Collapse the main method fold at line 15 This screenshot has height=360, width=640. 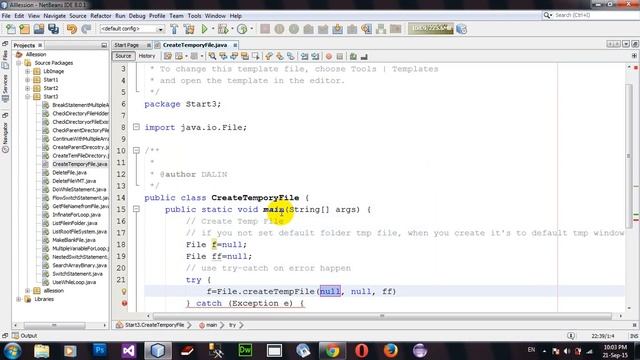136,209
